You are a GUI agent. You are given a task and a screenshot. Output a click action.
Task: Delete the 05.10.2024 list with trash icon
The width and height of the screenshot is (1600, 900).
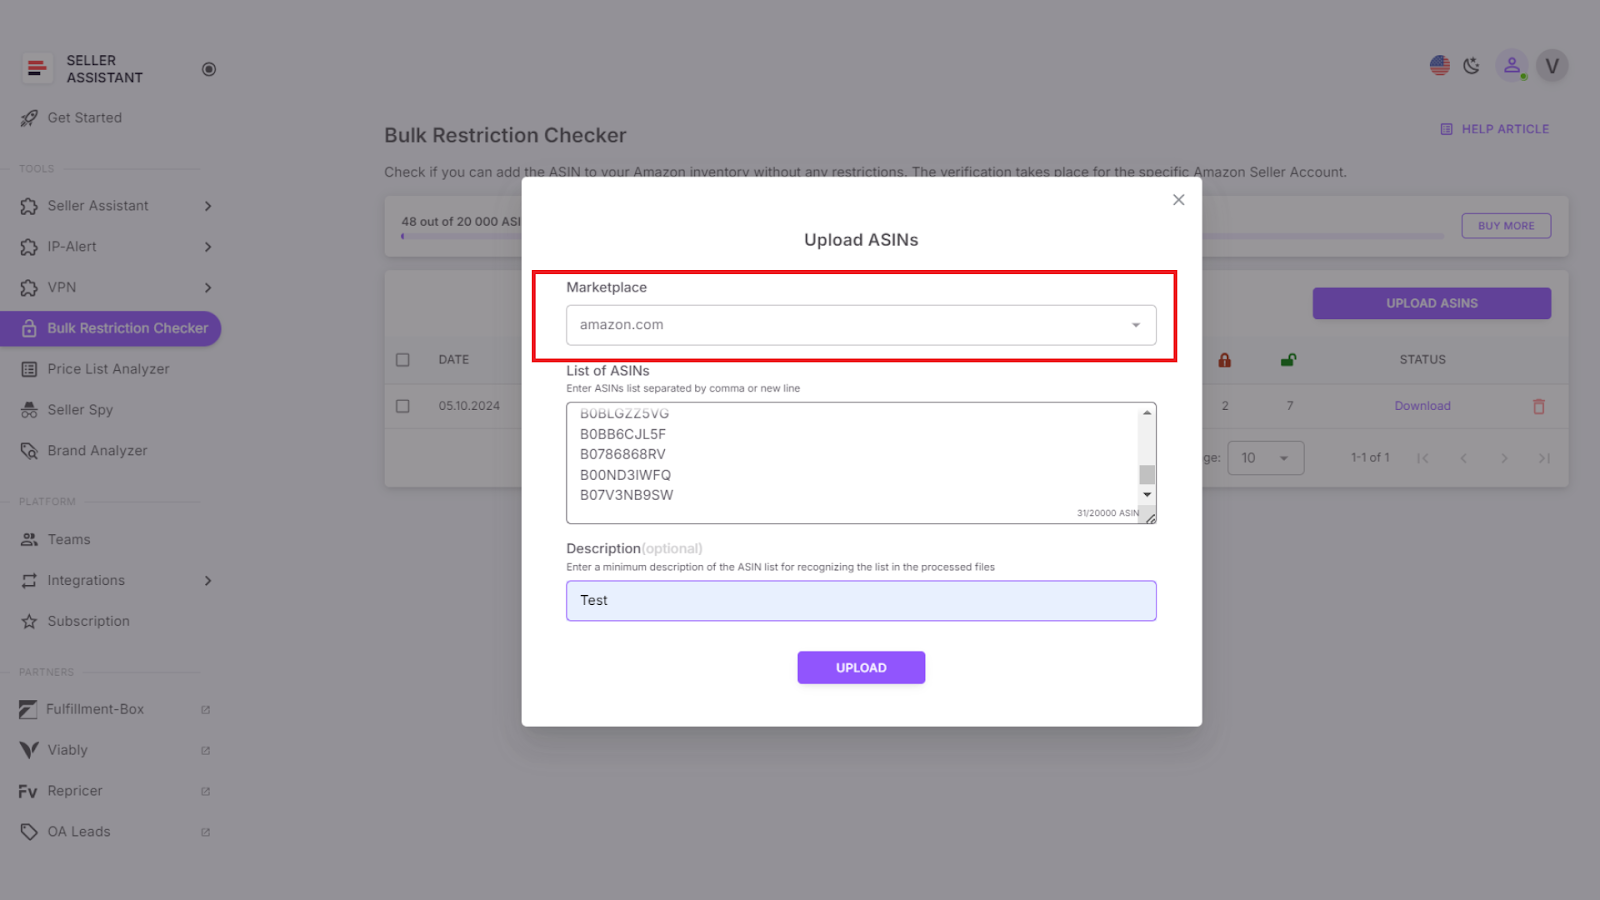(x=1538, y=406)
